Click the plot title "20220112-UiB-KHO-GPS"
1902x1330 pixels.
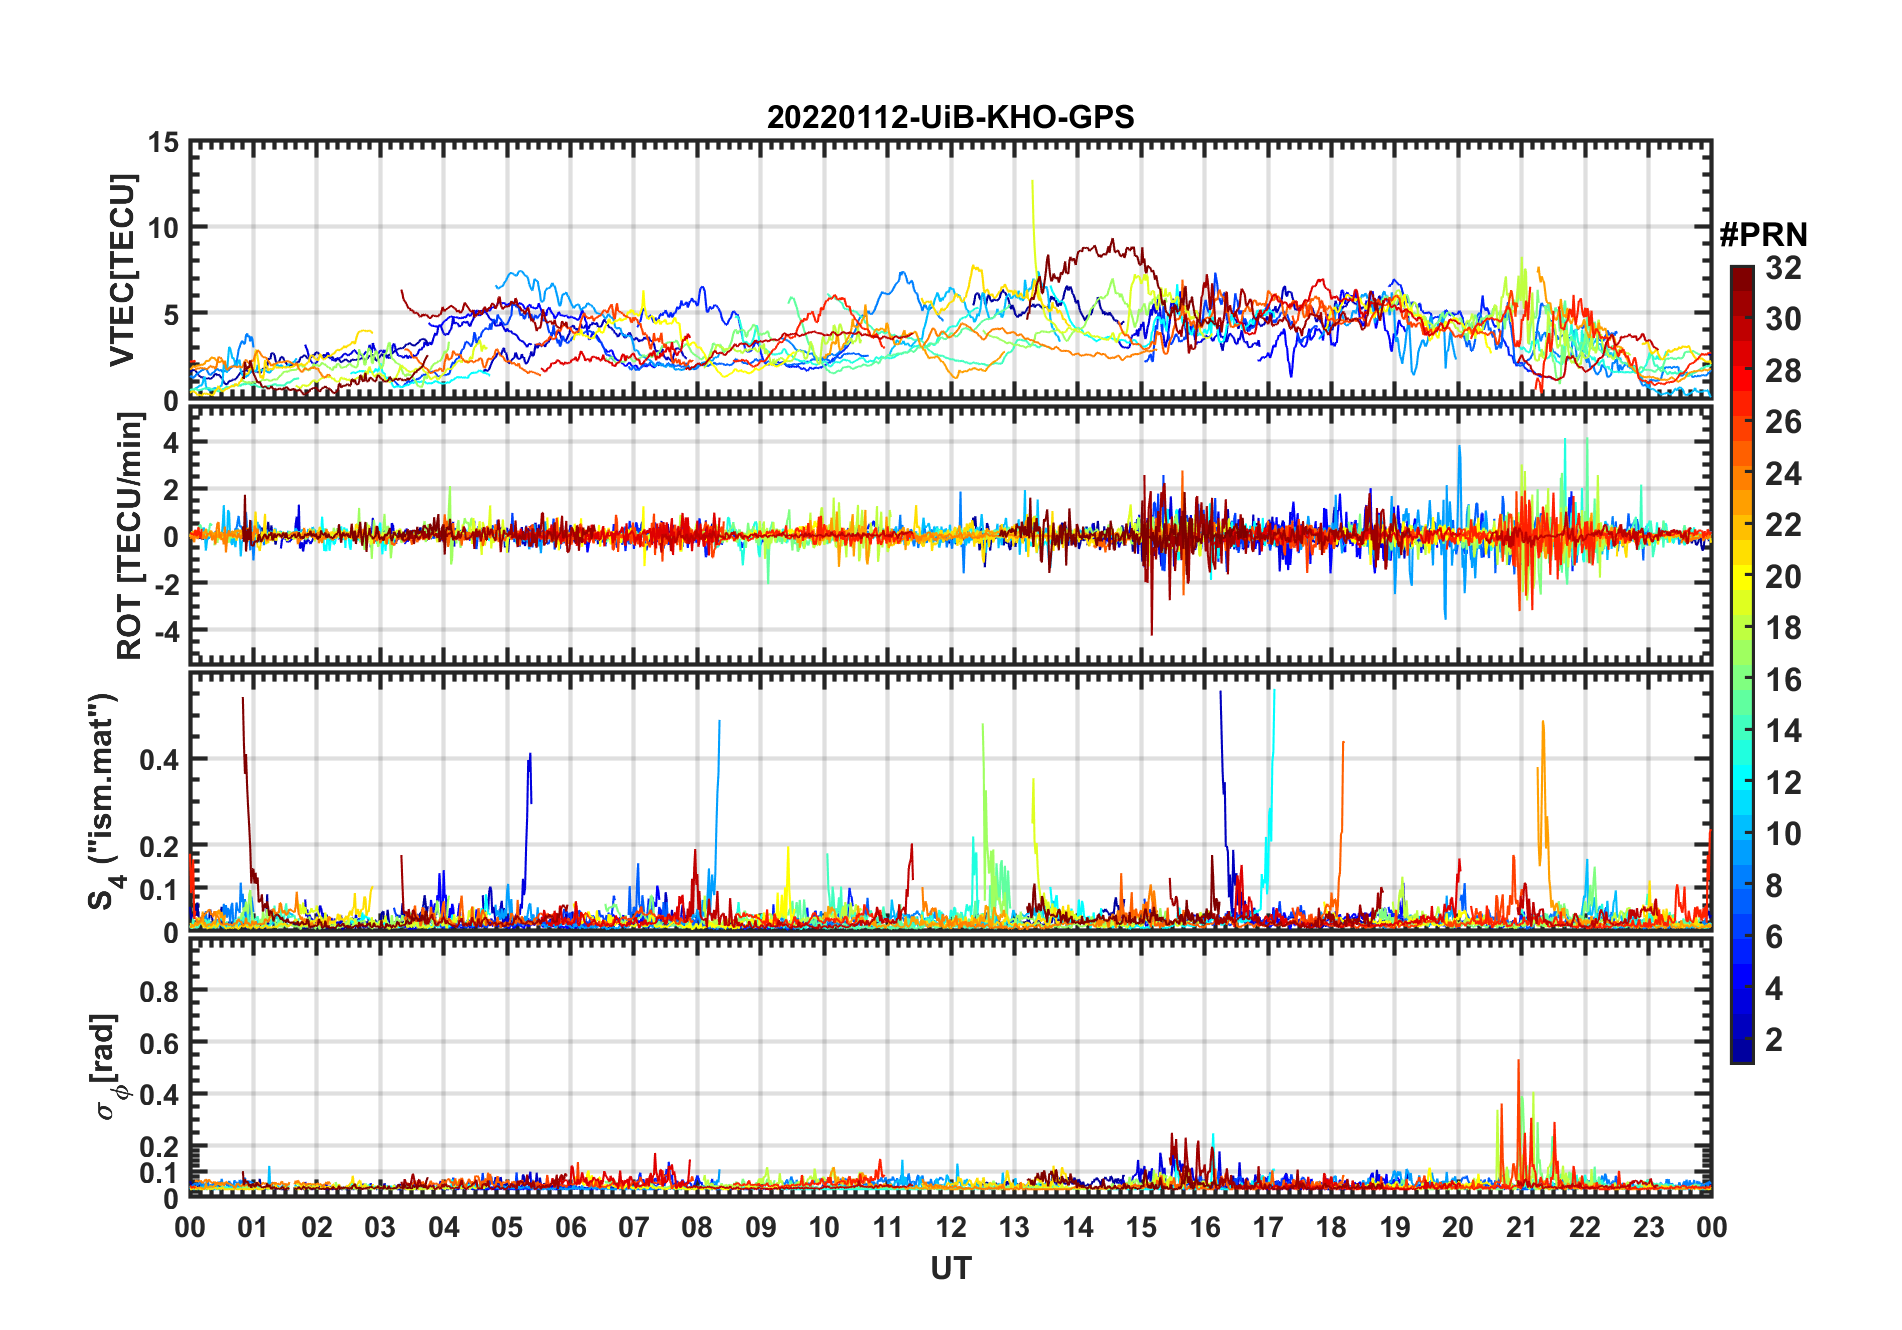[x=950, y=117]
